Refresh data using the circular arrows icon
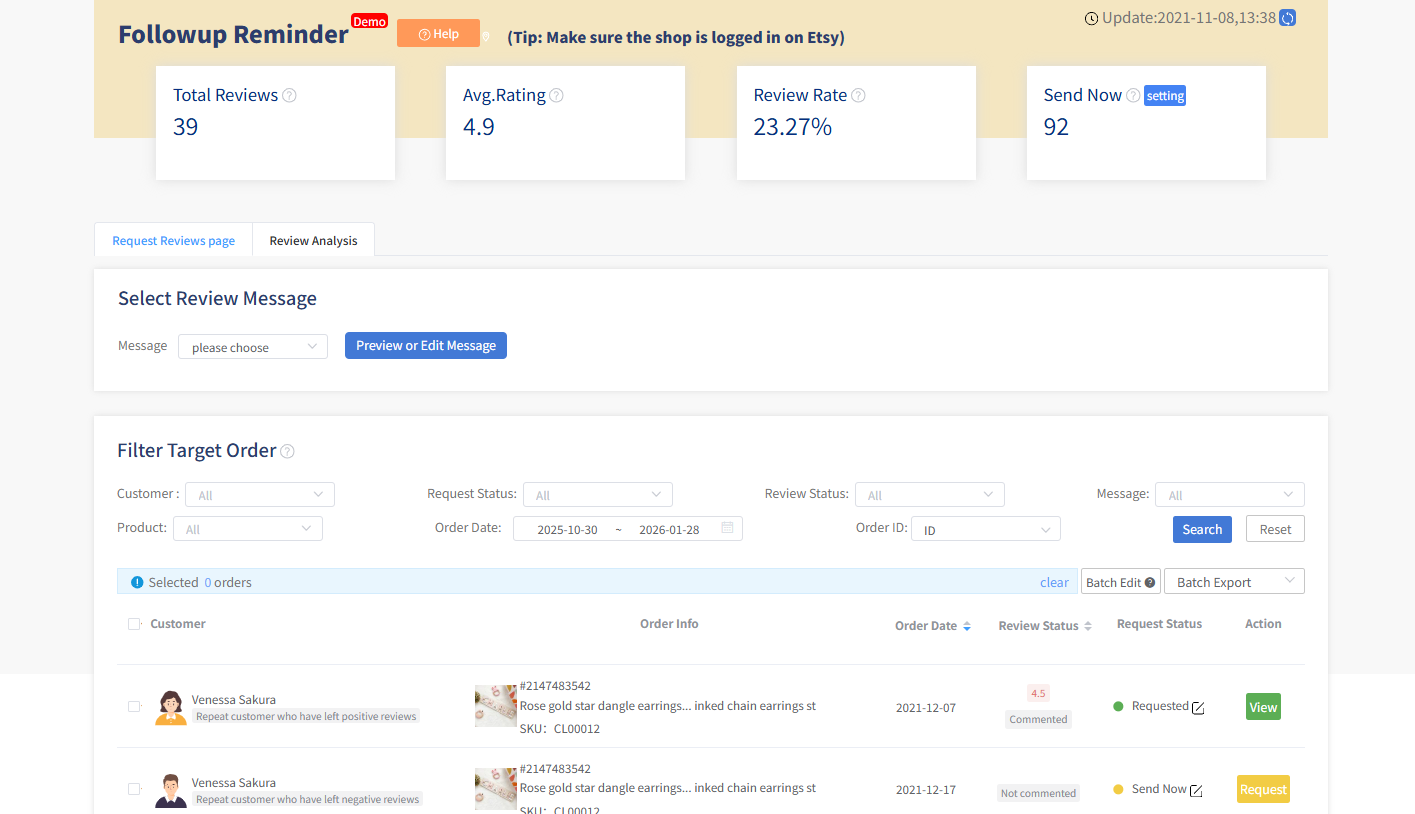Viewport: 1415px width, 814px height. (1289, 17)
